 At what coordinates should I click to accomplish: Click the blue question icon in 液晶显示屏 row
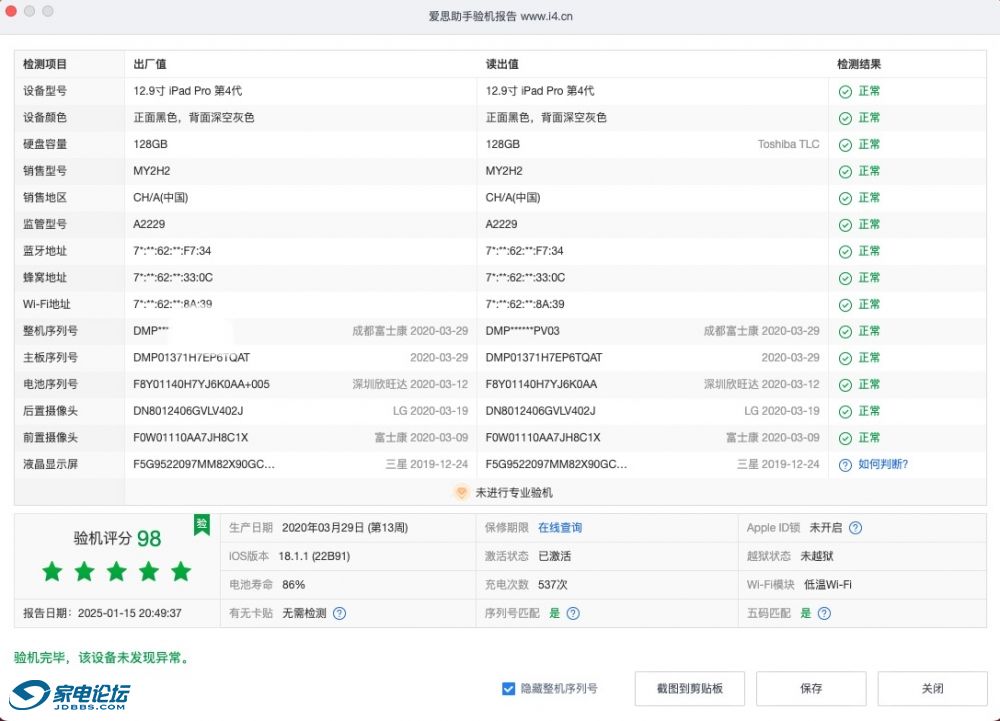click(845, 465)
